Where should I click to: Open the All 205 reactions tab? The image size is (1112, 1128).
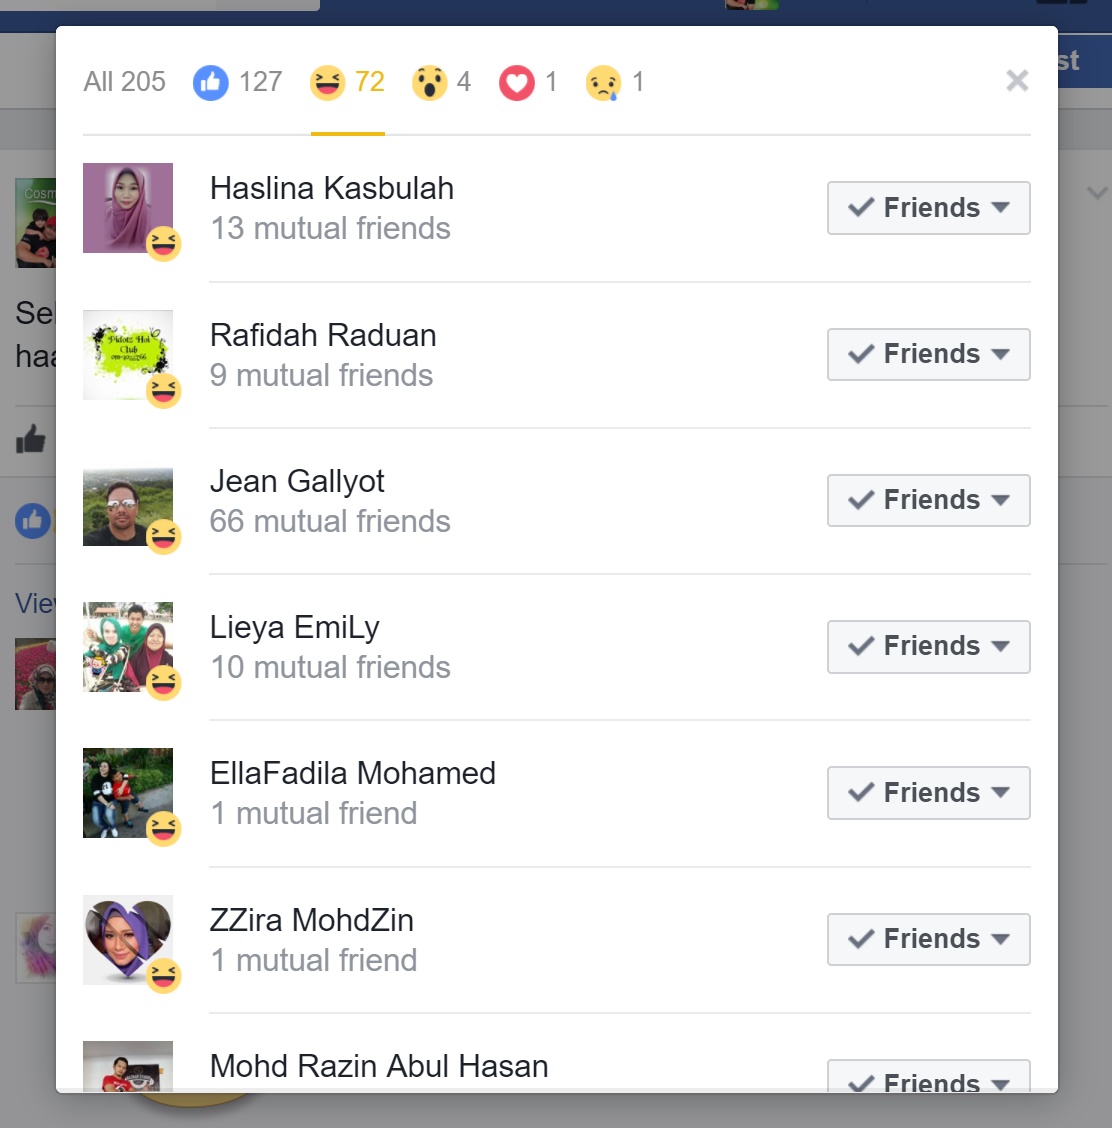(124, 82)
